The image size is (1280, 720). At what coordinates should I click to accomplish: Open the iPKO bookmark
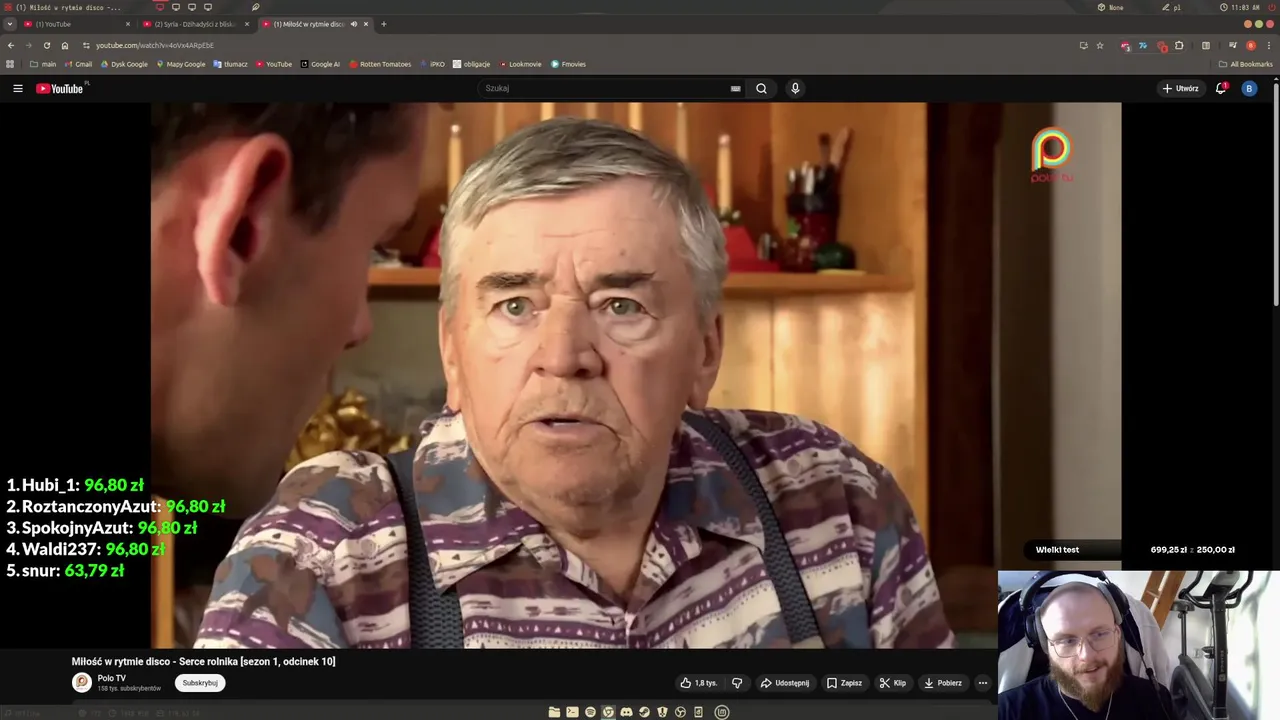(433, 64)
